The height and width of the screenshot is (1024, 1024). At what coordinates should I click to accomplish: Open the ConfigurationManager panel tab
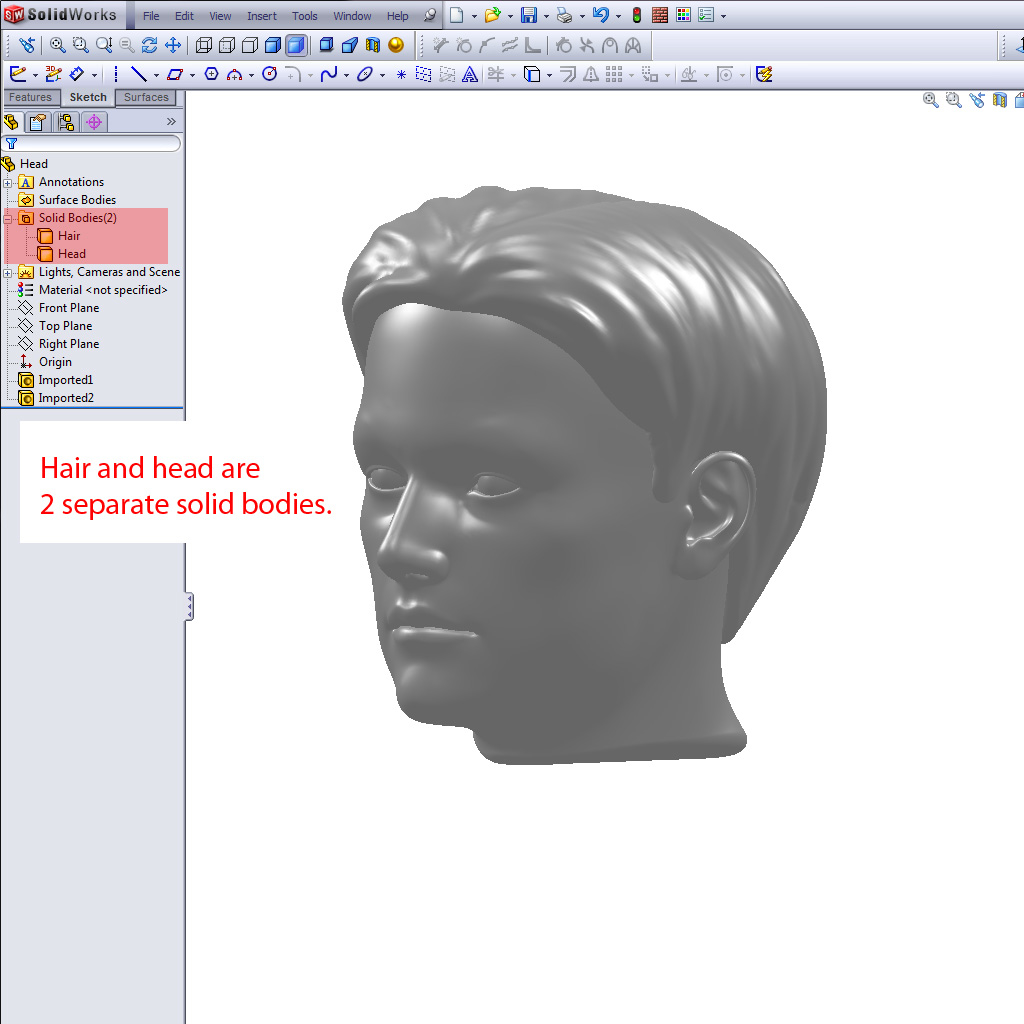point(64,121)
